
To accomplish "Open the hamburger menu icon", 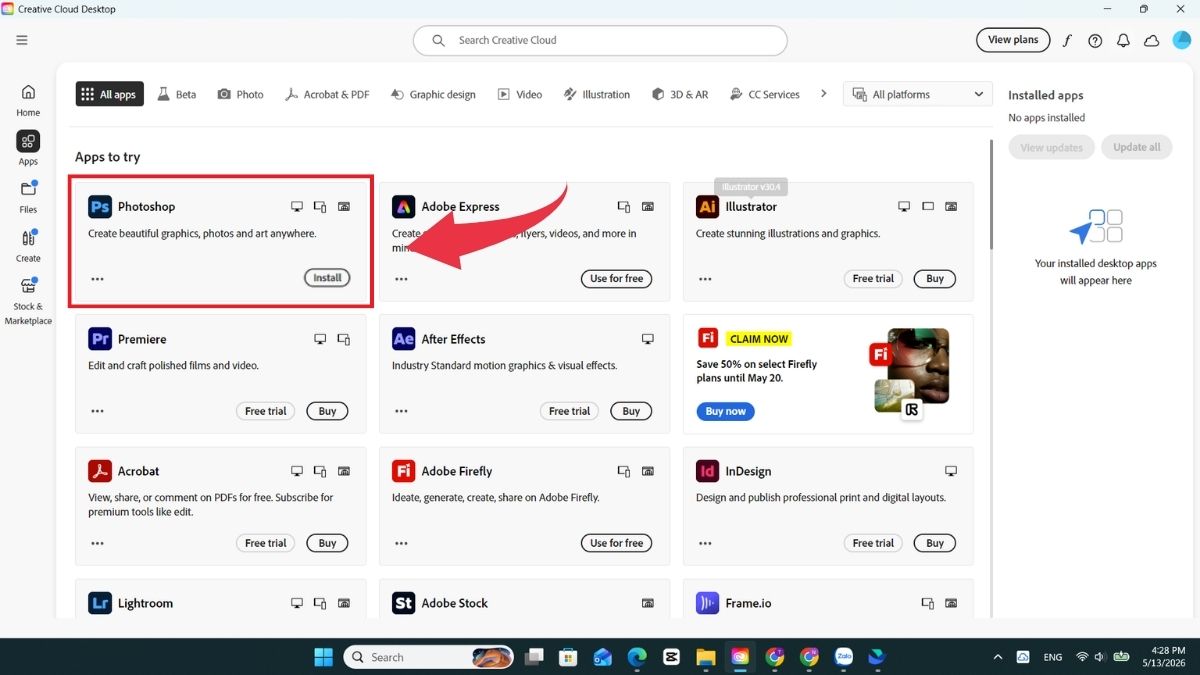I will point(22,40).
